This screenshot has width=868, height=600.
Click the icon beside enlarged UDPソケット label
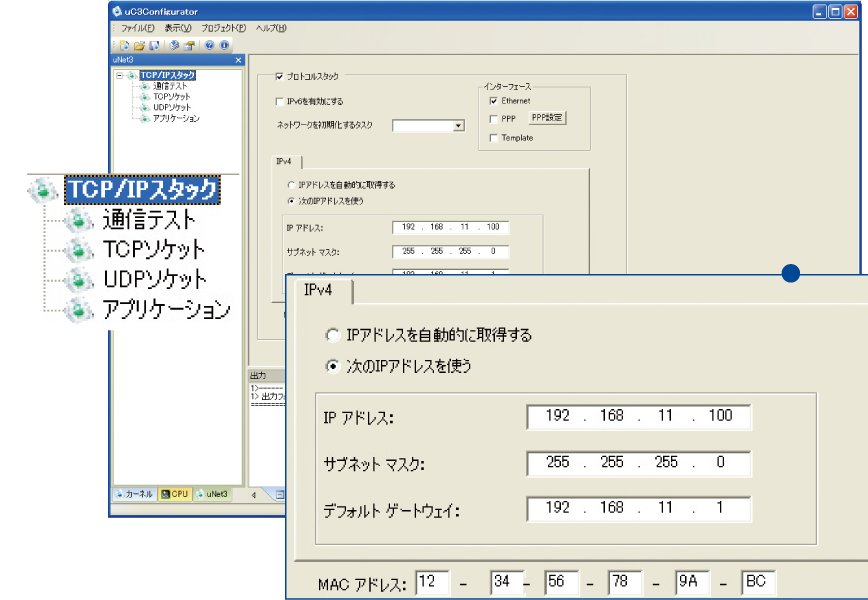[x=78, y=279]
